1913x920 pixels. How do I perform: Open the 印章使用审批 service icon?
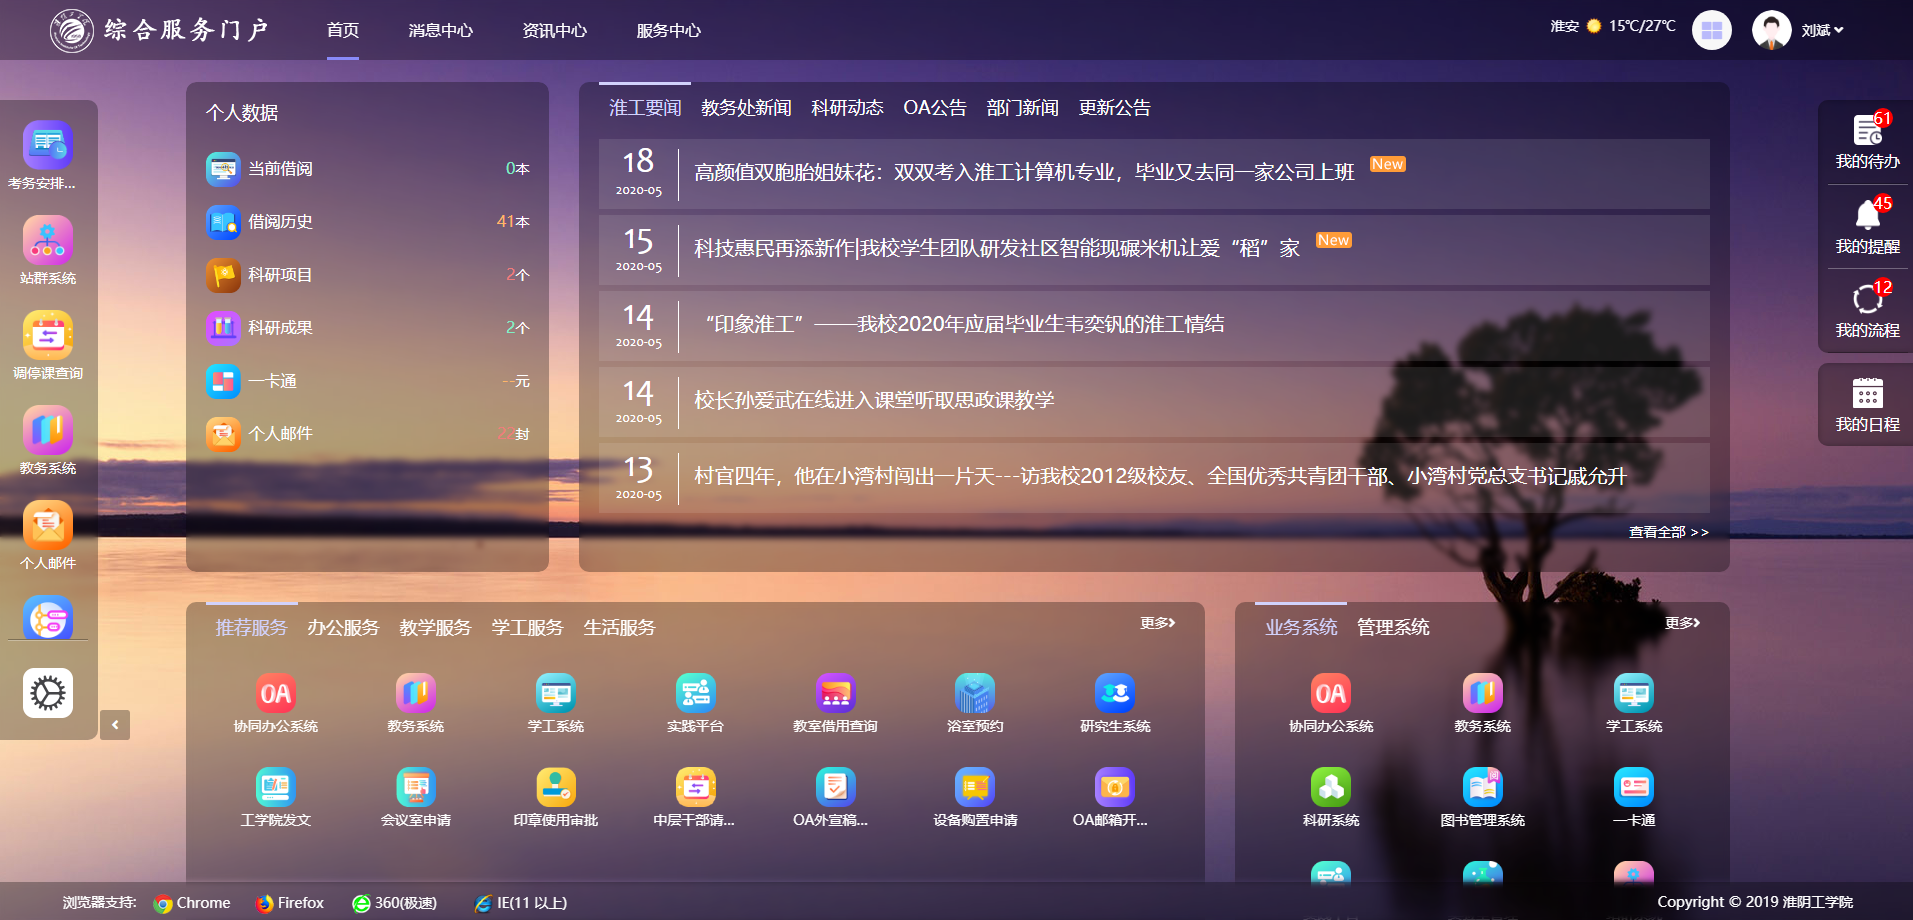[x=555, y=788]
